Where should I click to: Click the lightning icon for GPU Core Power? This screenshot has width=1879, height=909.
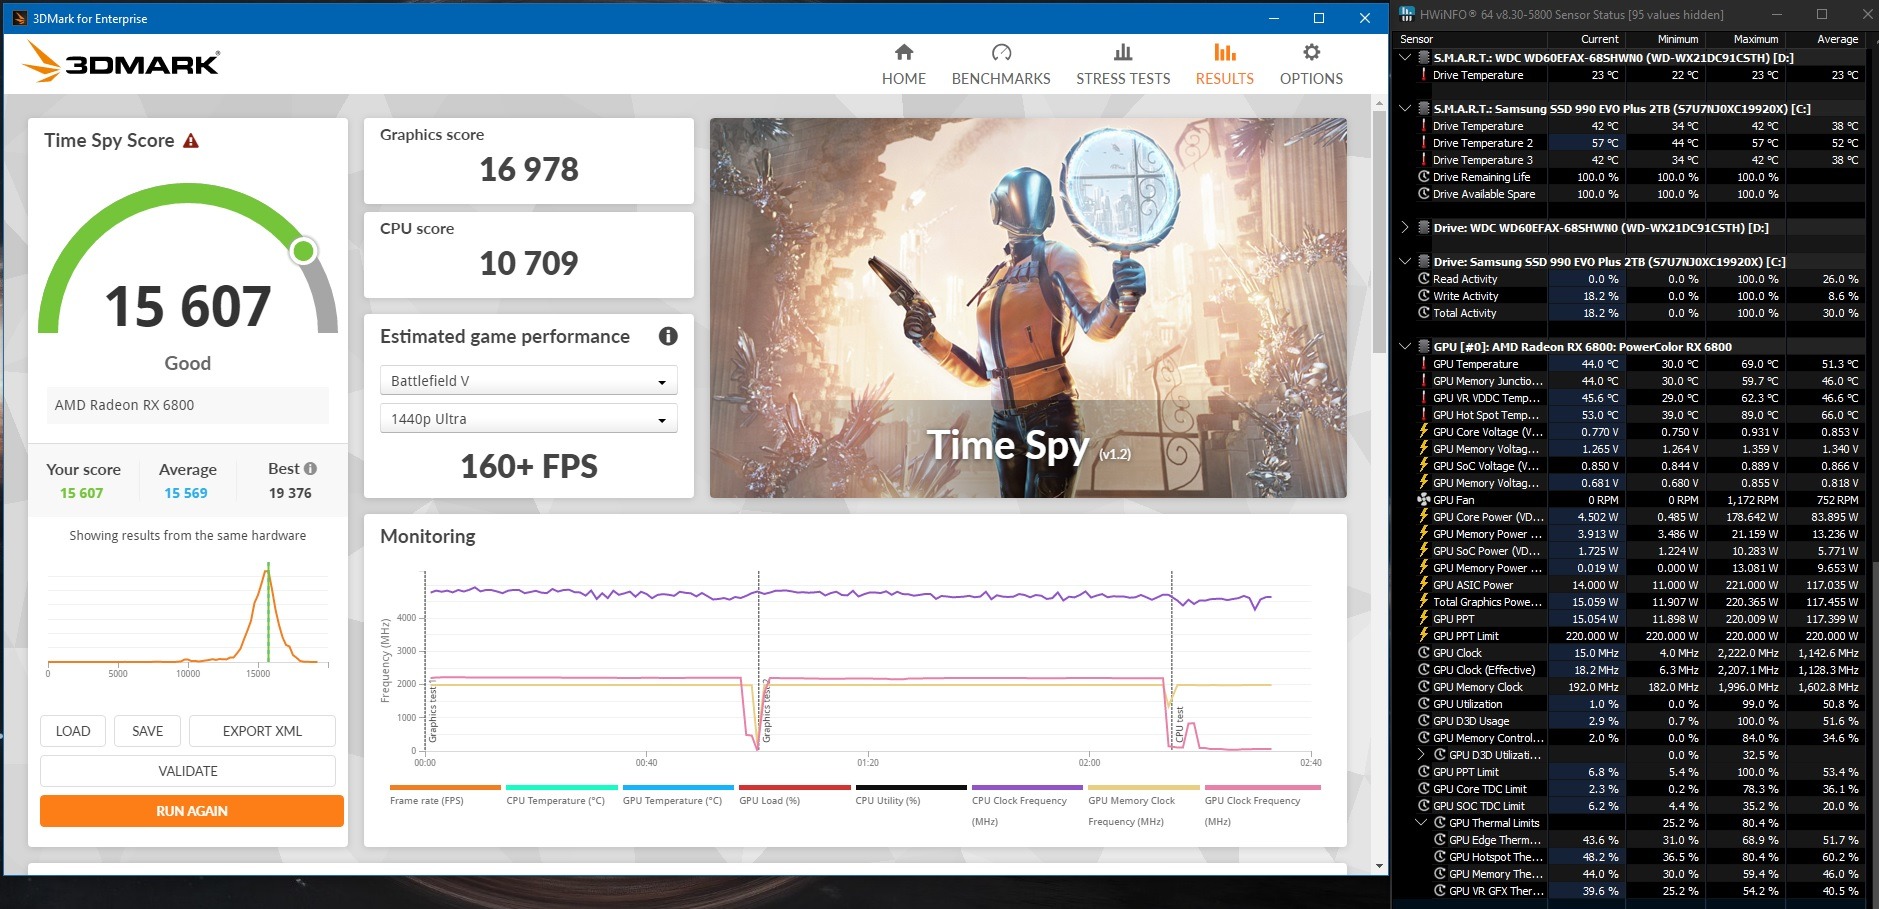click(1424, 517)
